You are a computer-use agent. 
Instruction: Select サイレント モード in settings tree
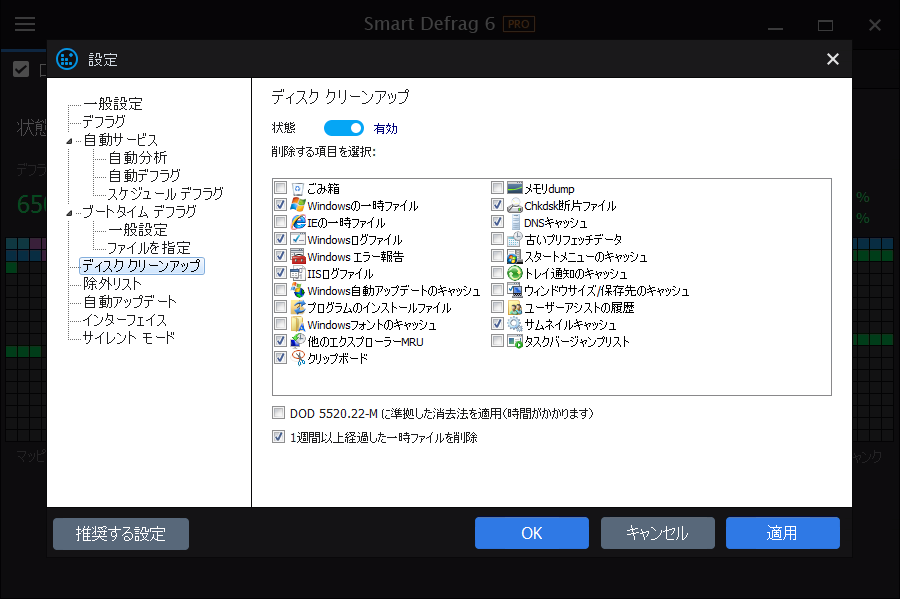tap(129, 338)
